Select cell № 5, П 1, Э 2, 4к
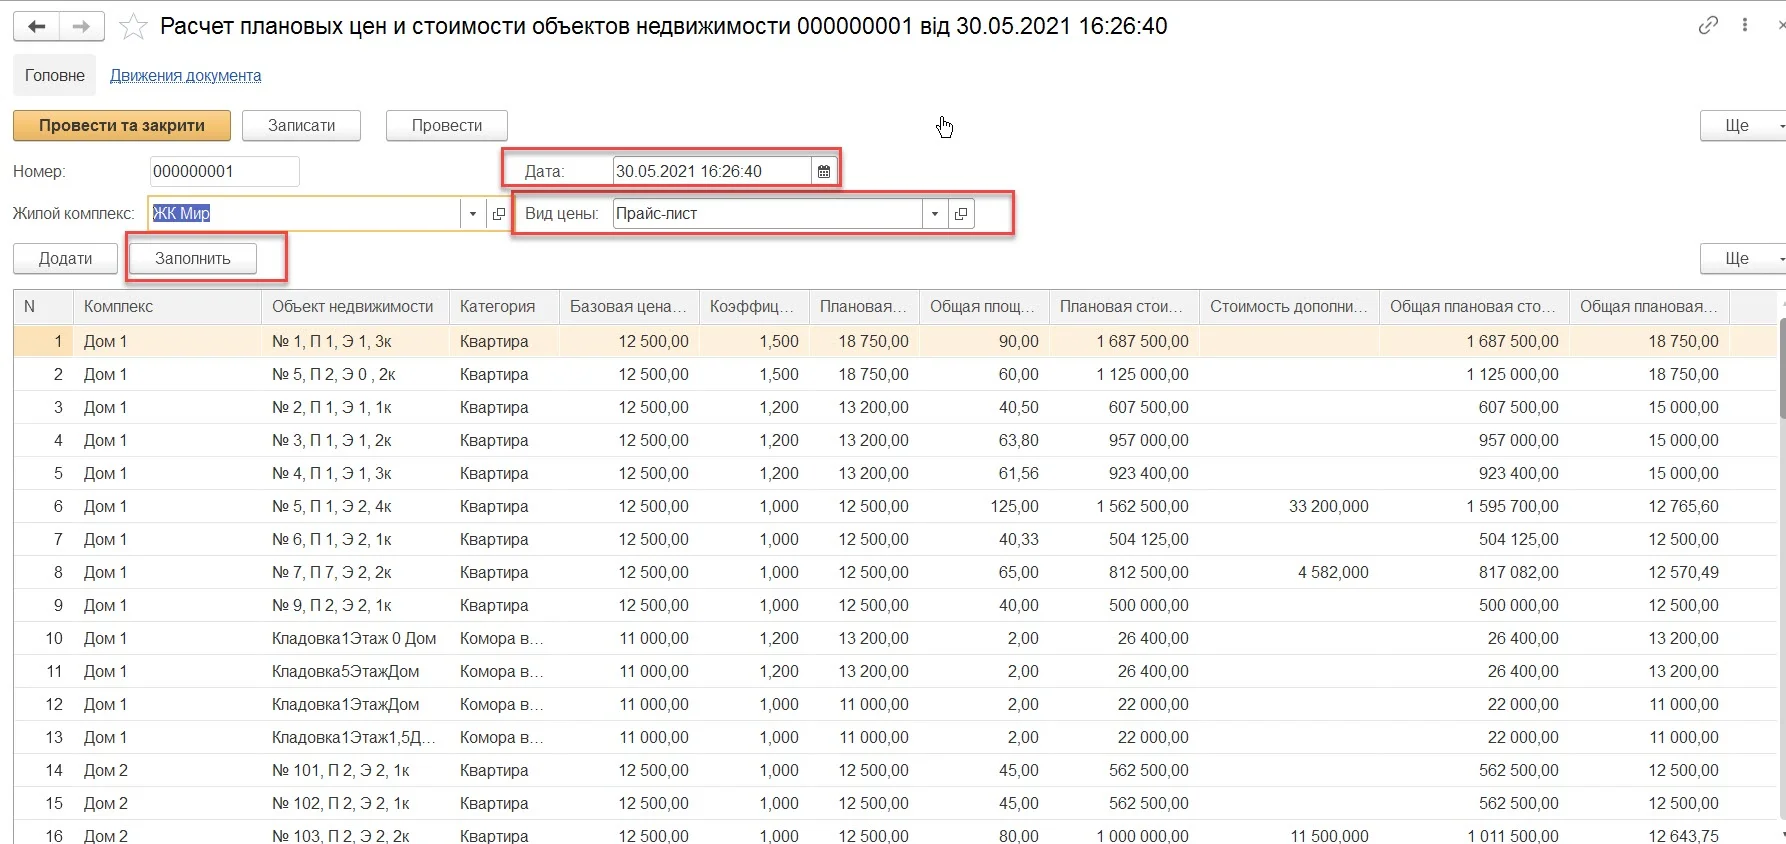 (355, 506)
